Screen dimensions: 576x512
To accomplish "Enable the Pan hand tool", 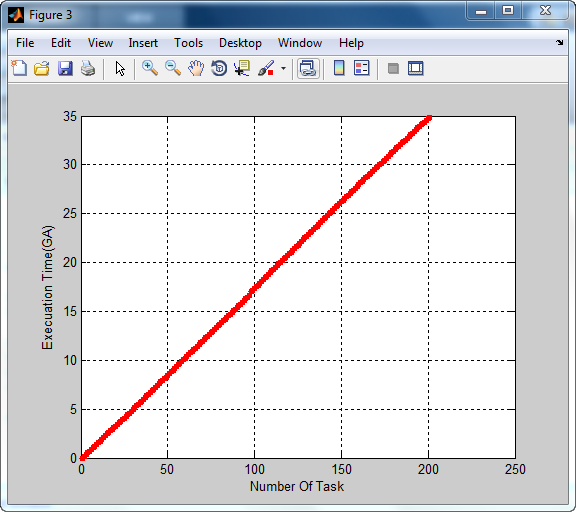I will pos(196,68).
